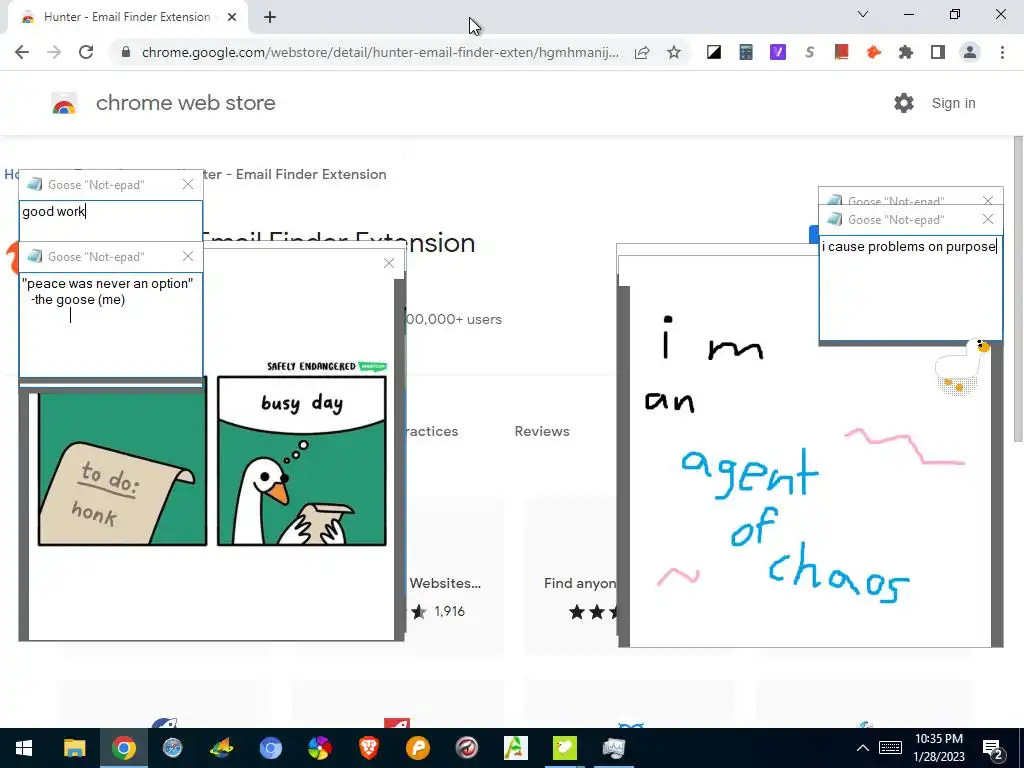The image size is (1024, 768).
Task: Open a new browser tab
Action: (270, 18)
